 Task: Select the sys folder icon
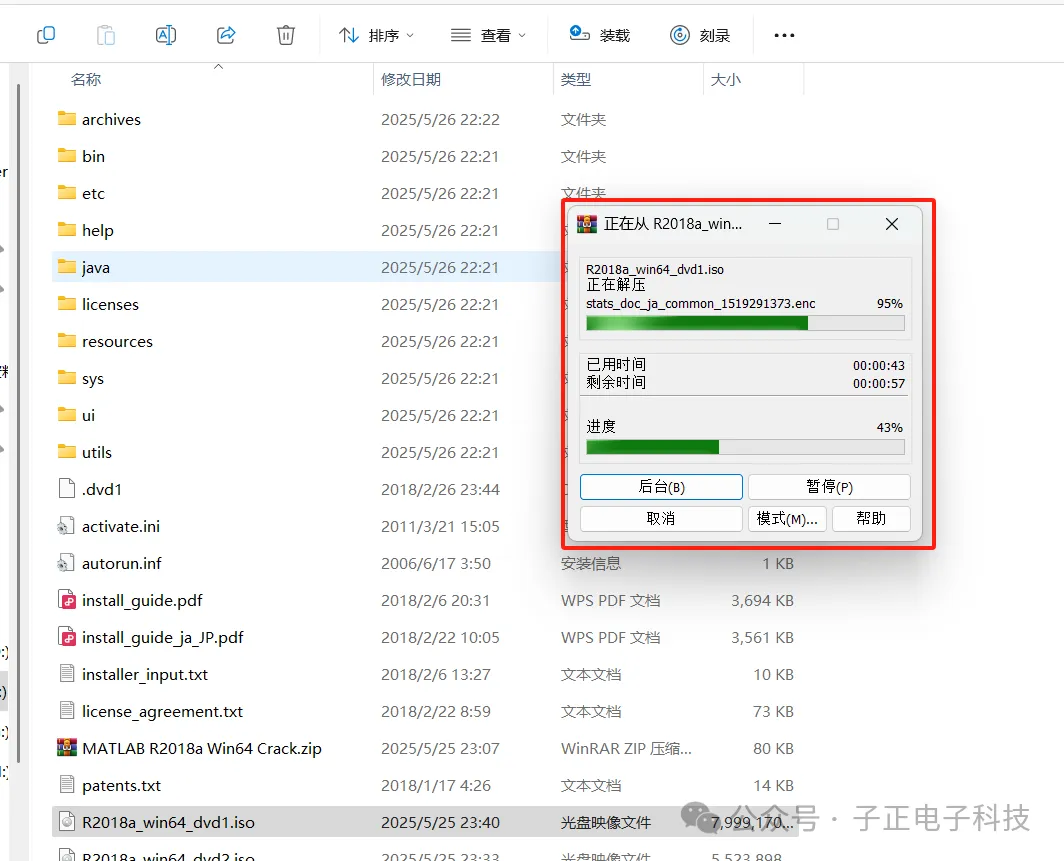66,378
